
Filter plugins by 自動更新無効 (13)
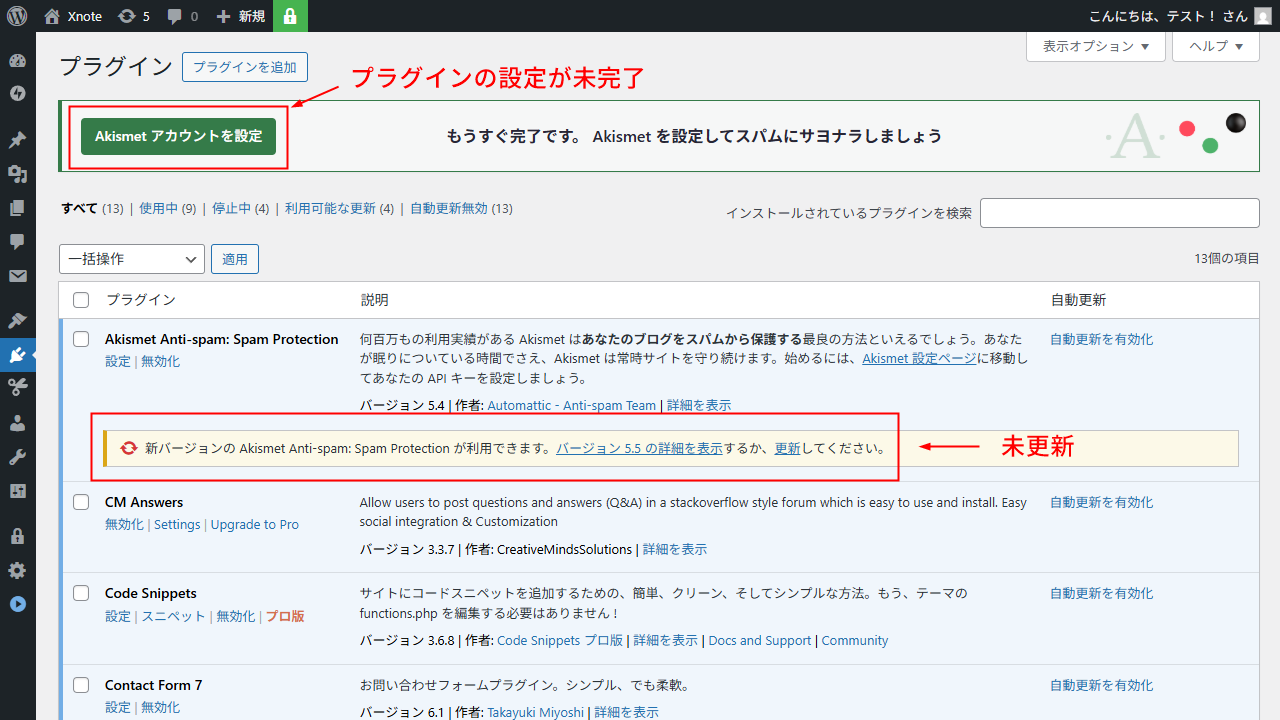461,208
